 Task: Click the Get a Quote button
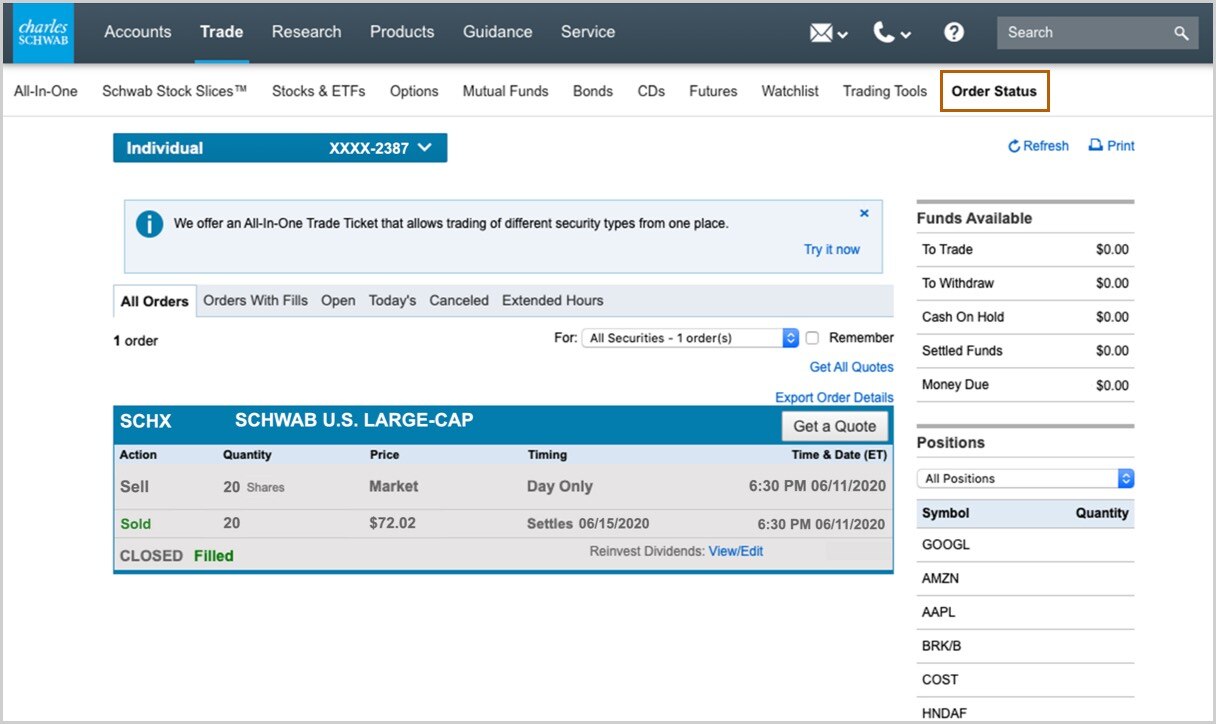pos(835,426)
